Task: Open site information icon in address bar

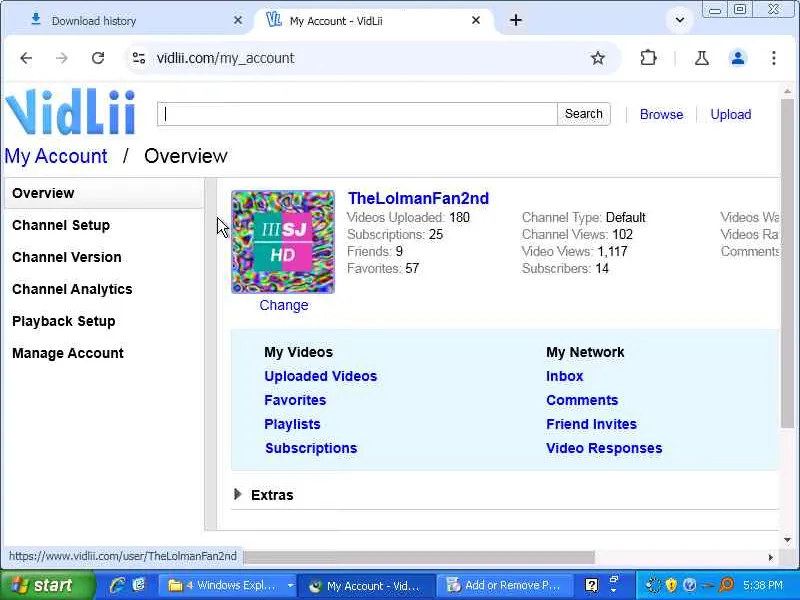Action: coord(139,58)
